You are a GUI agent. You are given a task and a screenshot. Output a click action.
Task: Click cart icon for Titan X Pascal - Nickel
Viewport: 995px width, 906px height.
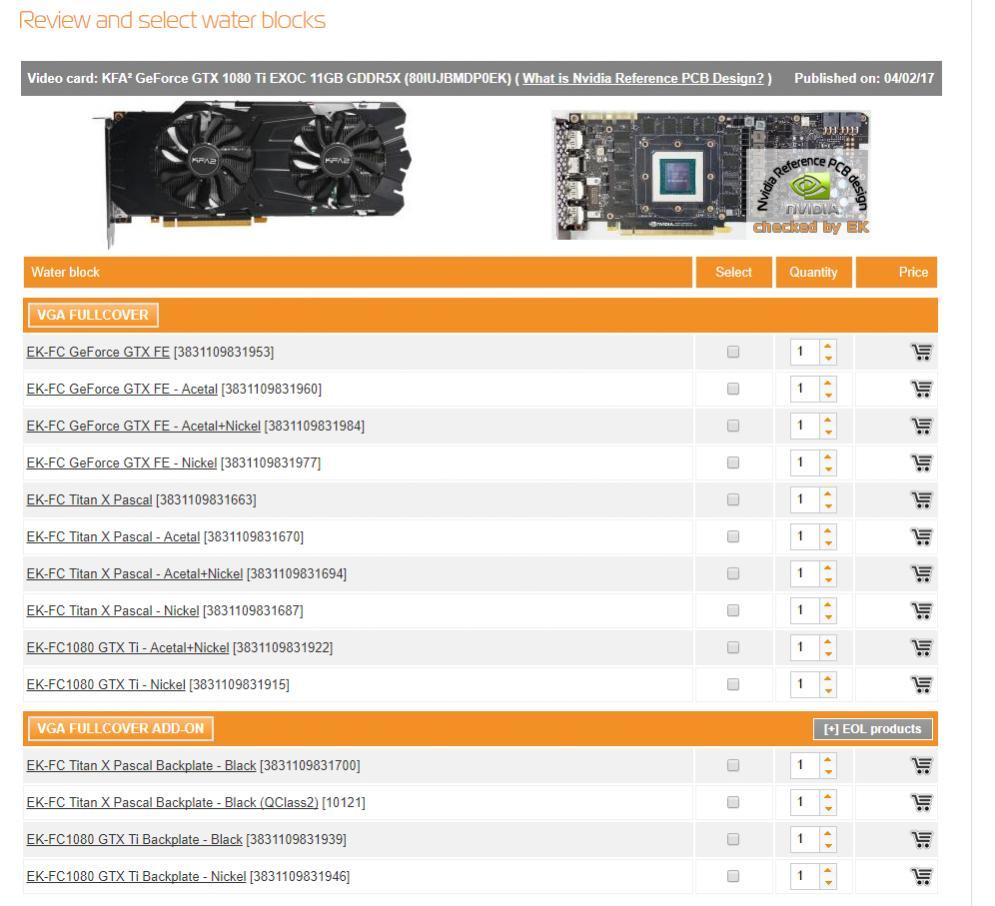pos(921,610)
